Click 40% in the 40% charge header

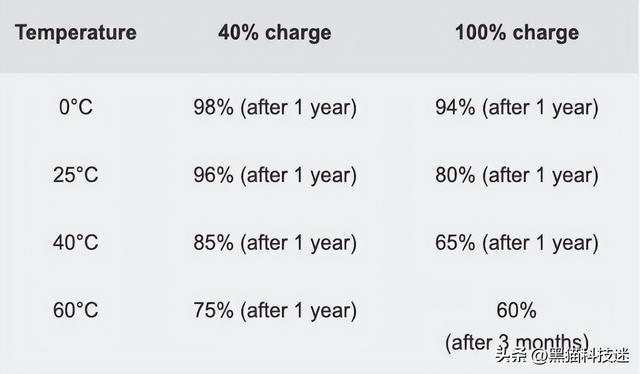[238, 33]
